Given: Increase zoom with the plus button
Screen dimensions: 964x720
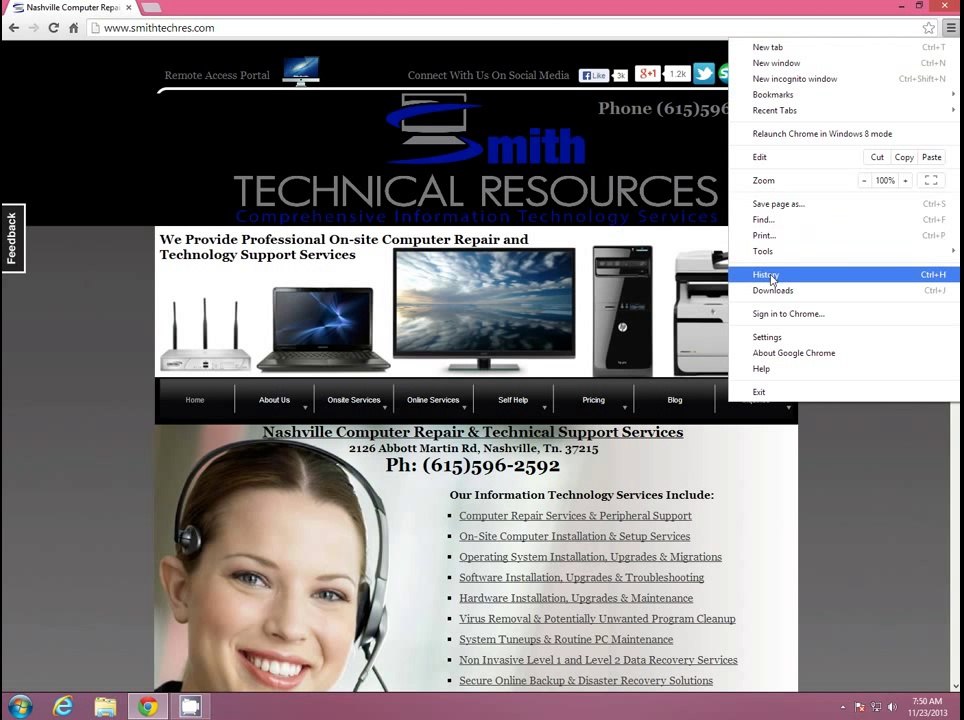Looking at the screenshot, I should [905, 181].
